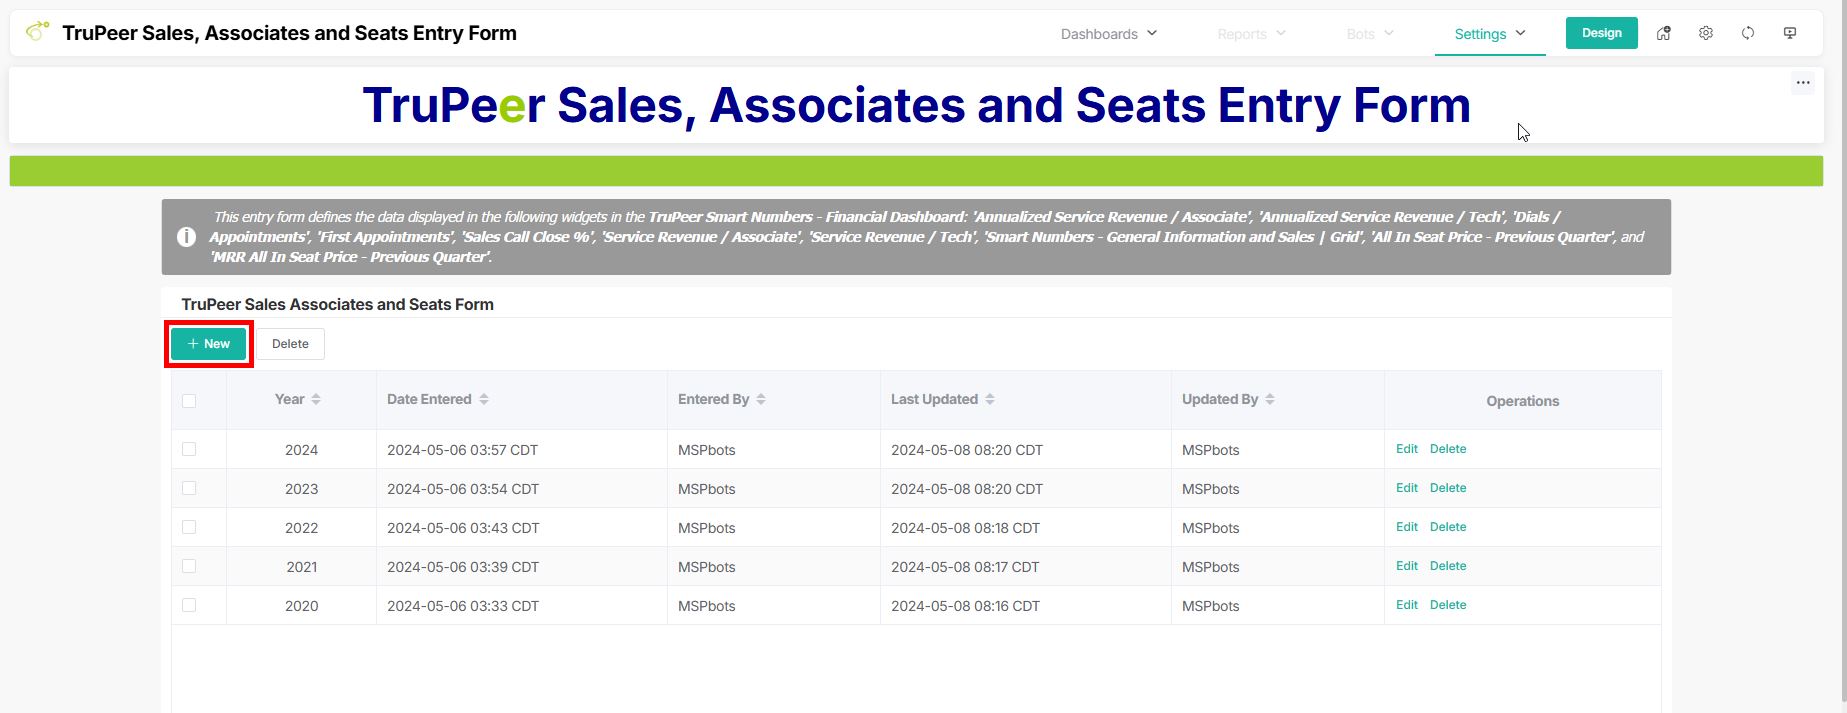The width and height of the screenshot is (1847, 713).
Task: Check the 2022 row checkbox
Action: pyautogui.click(x=189, y=527)
